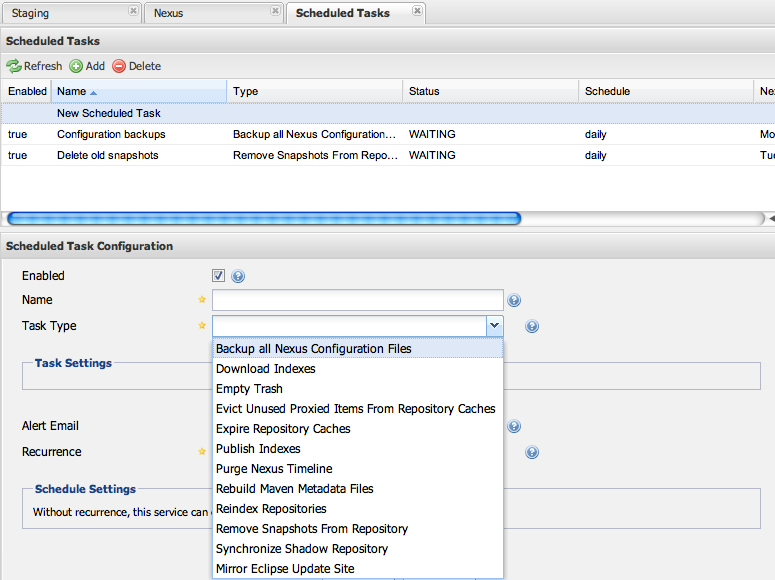Choose Mirror Eclipse Update Site option

pyautogui.click(x=358, y=569)
